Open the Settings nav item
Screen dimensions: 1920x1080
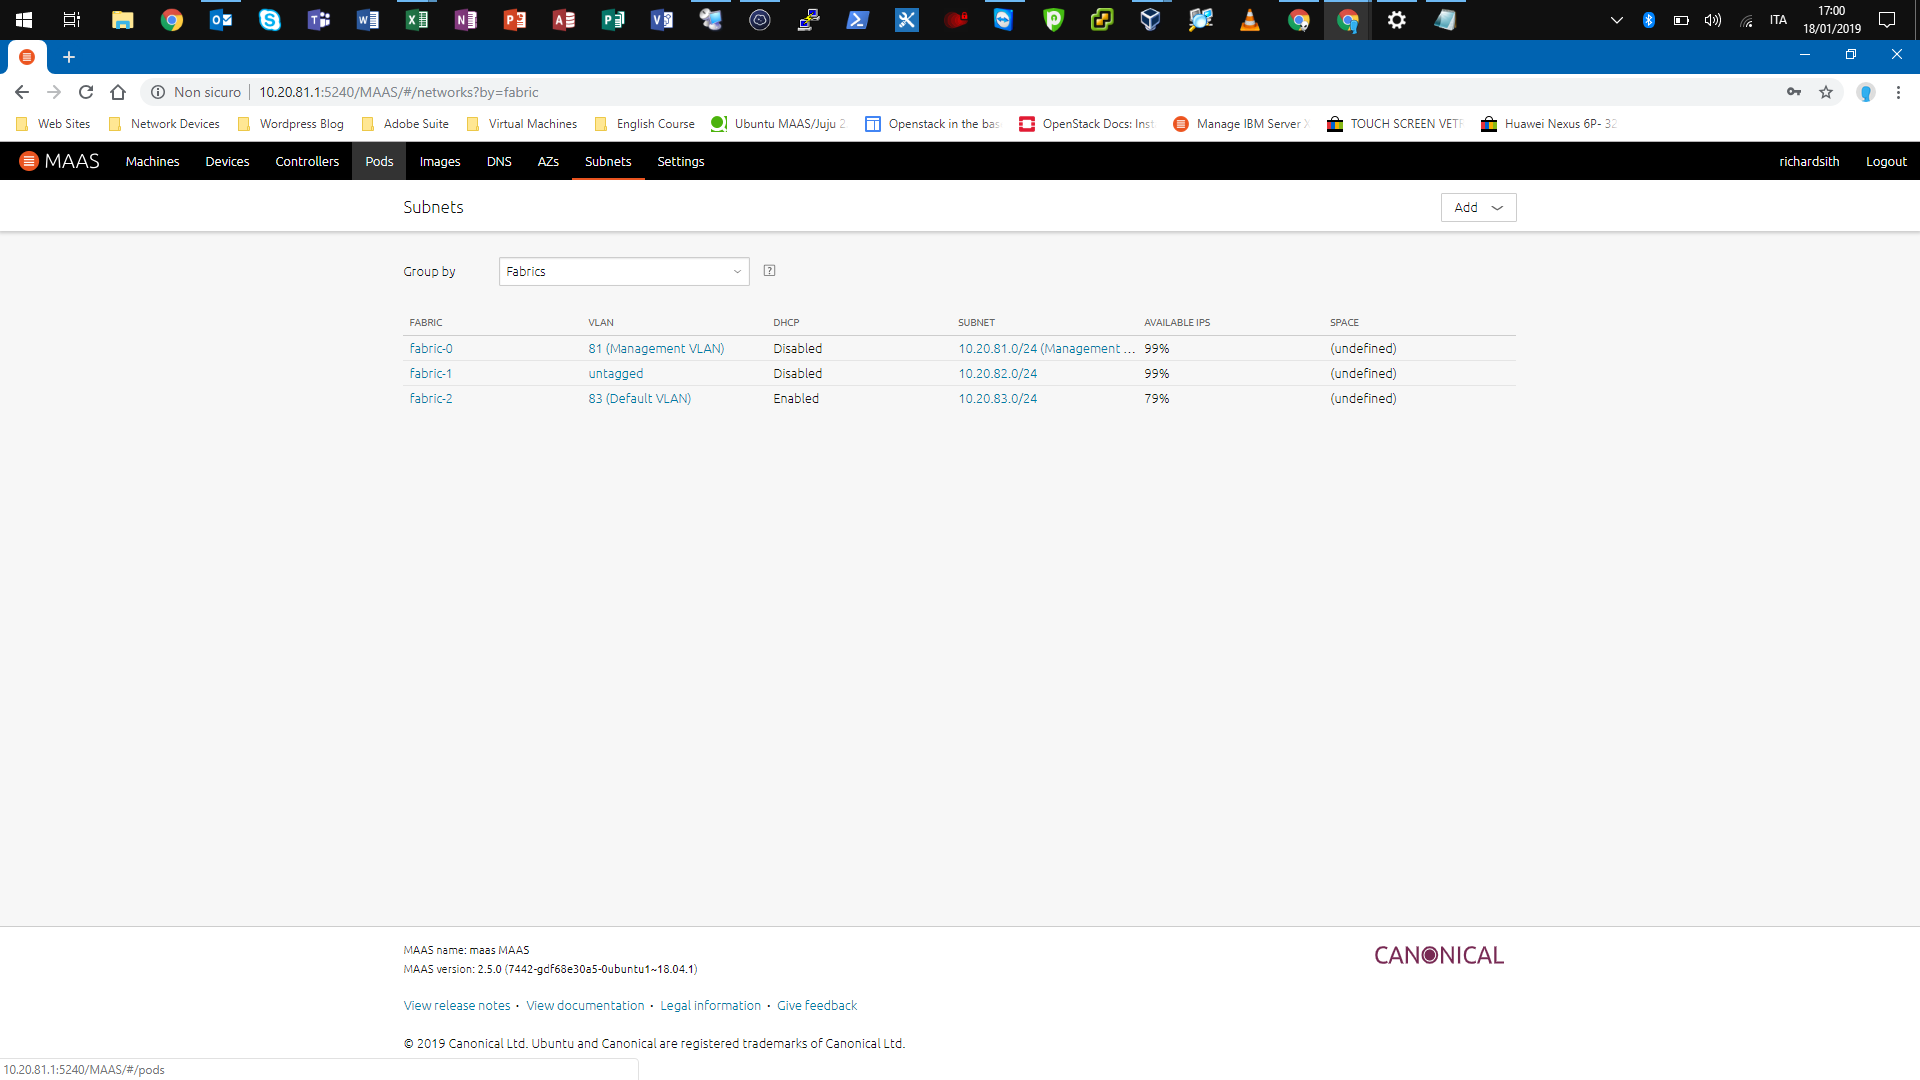point(680,162)
